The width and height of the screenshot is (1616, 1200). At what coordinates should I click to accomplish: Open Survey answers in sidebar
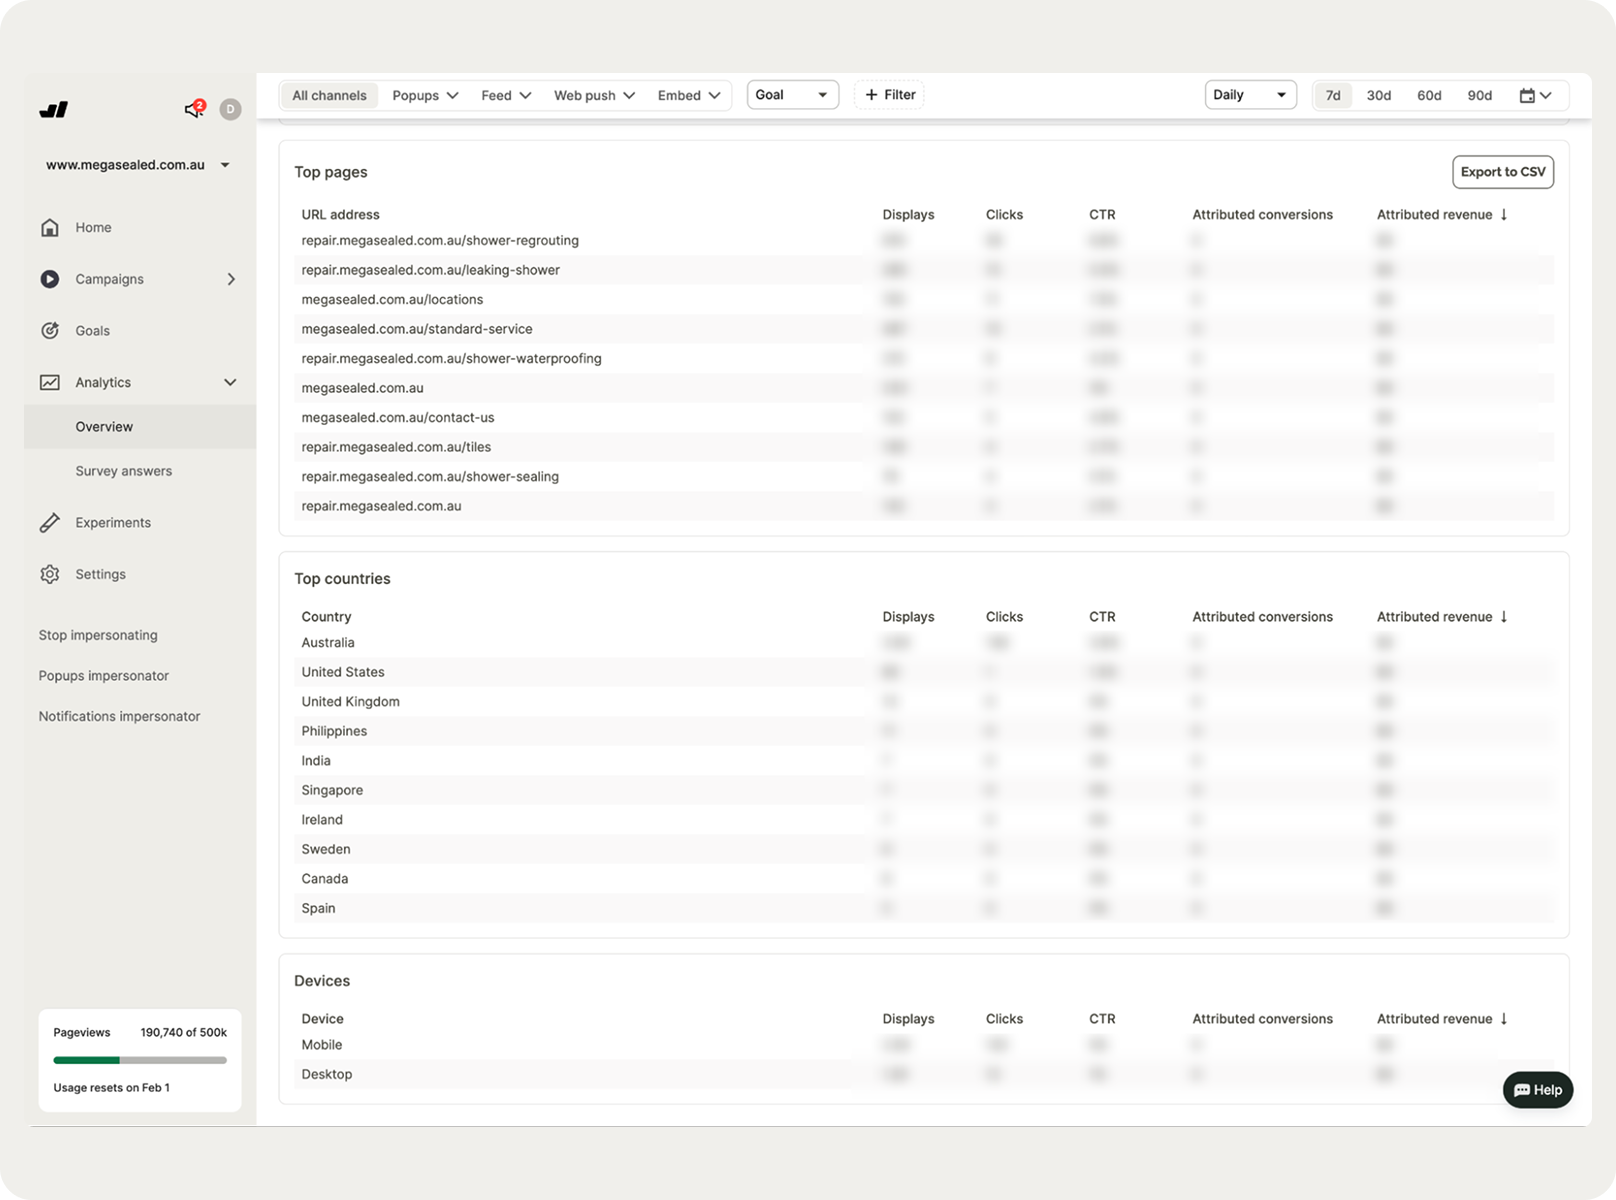[123, 471]
